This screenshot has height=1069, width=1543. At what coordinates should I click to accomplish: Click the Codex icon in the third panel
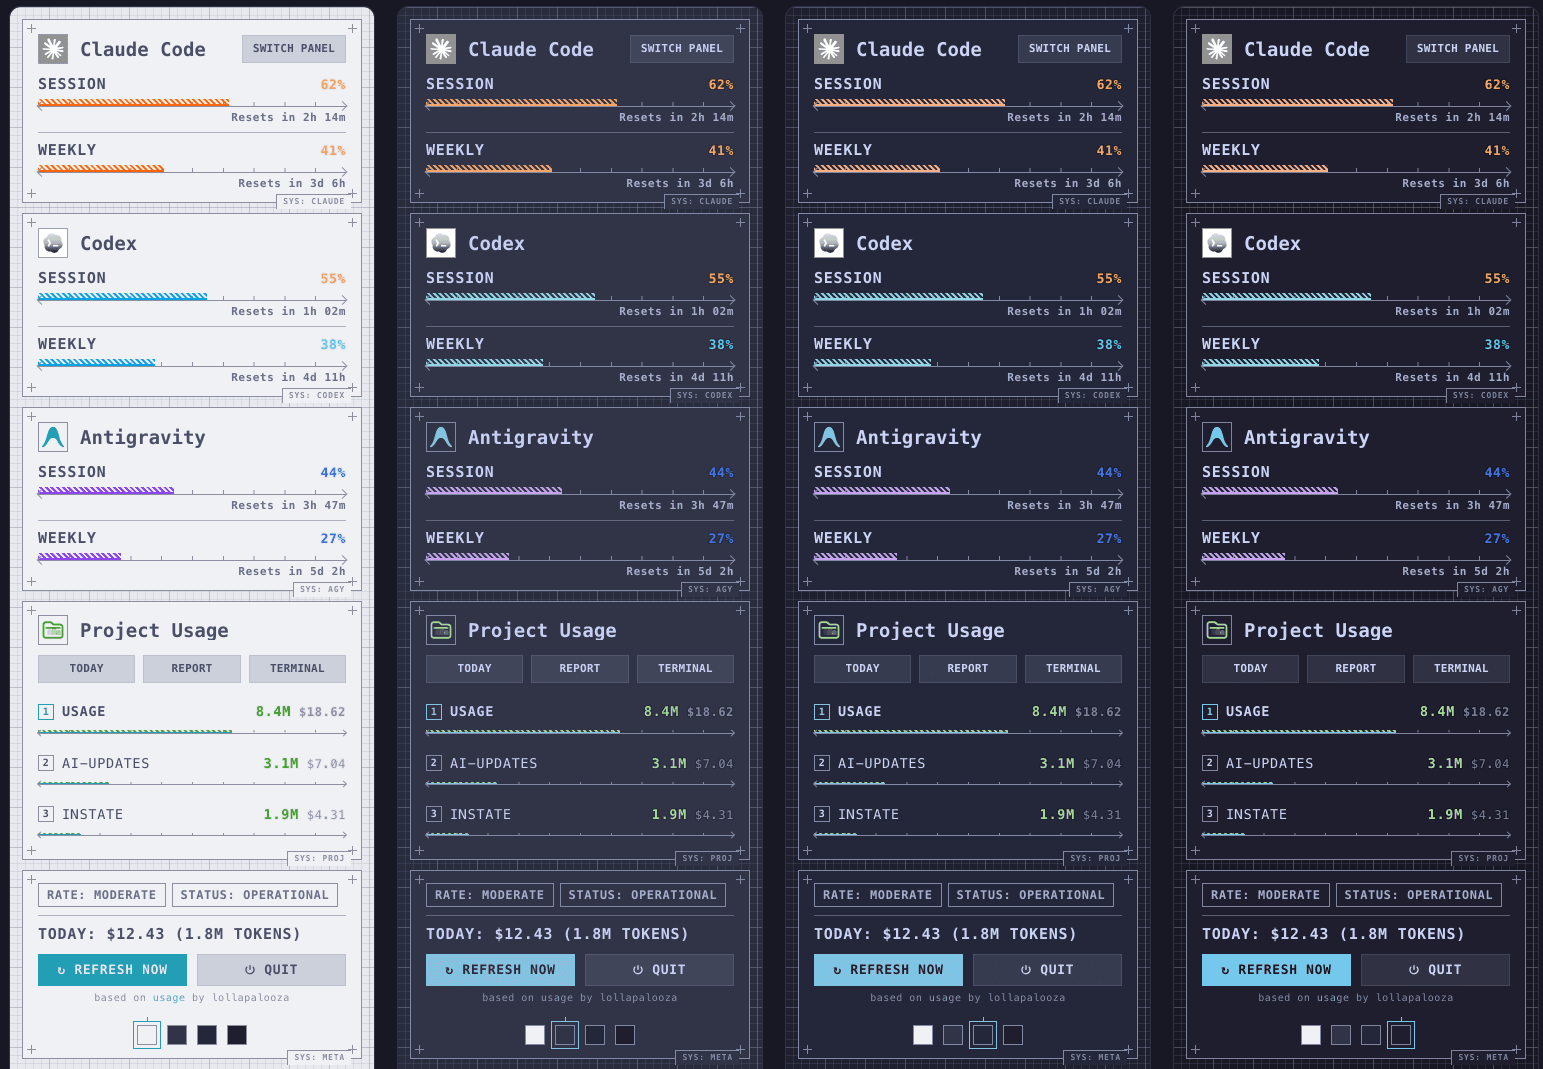829,243
